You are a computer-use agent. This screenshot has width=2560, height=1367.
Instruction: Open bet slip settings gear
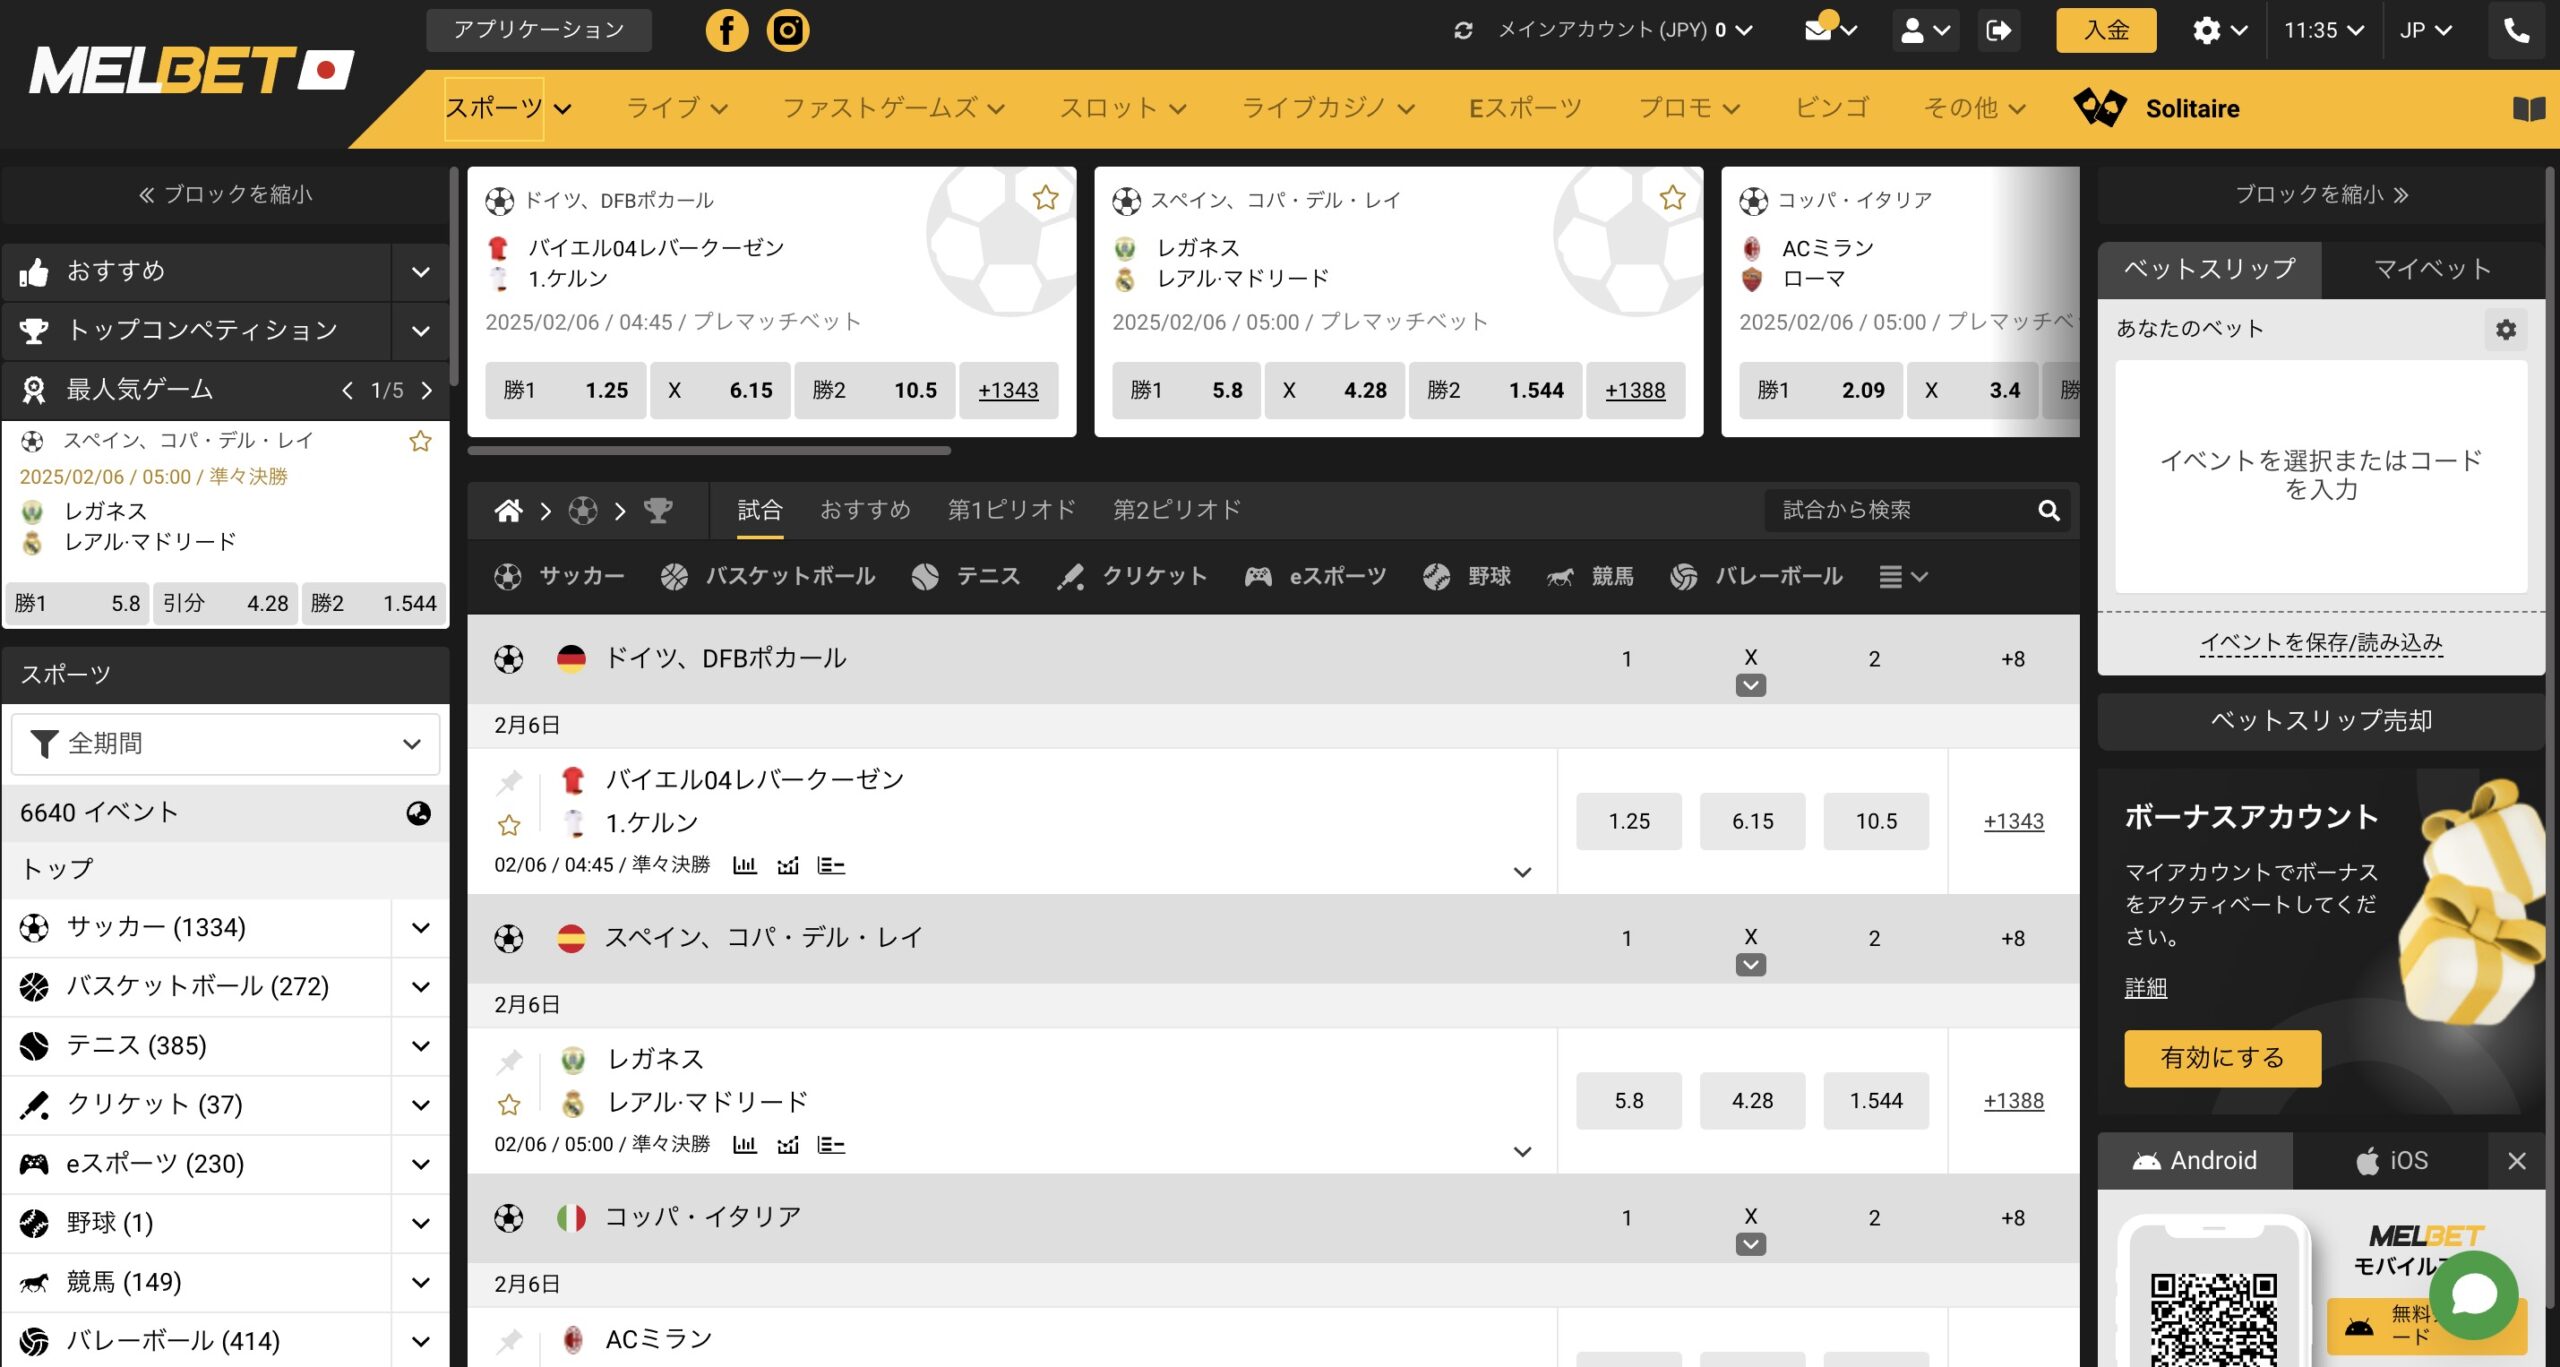pyautogui.click(x=2505, y=329)
